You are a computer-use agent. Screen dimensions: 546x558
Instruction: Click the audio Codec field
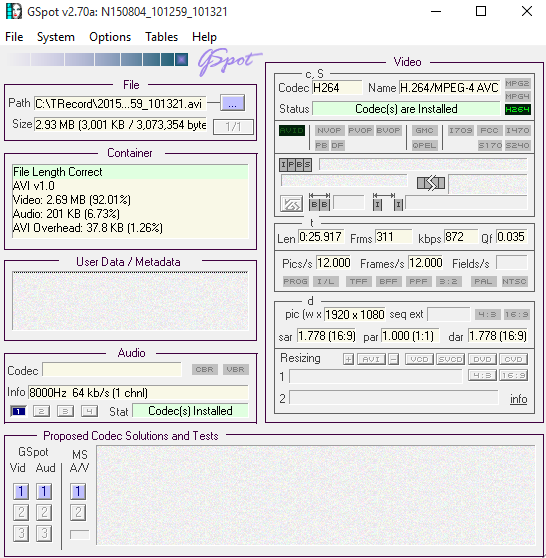[112, 370]
